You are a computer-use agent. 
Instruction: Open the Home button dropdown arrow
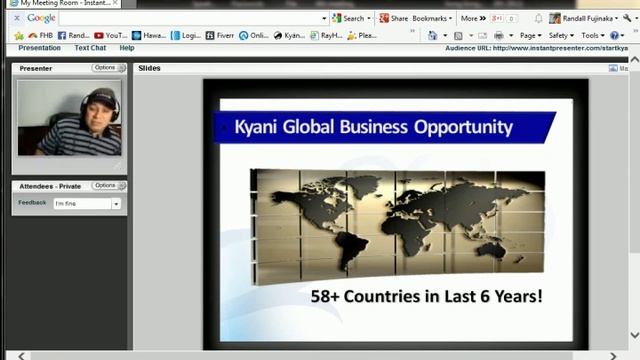445,36
